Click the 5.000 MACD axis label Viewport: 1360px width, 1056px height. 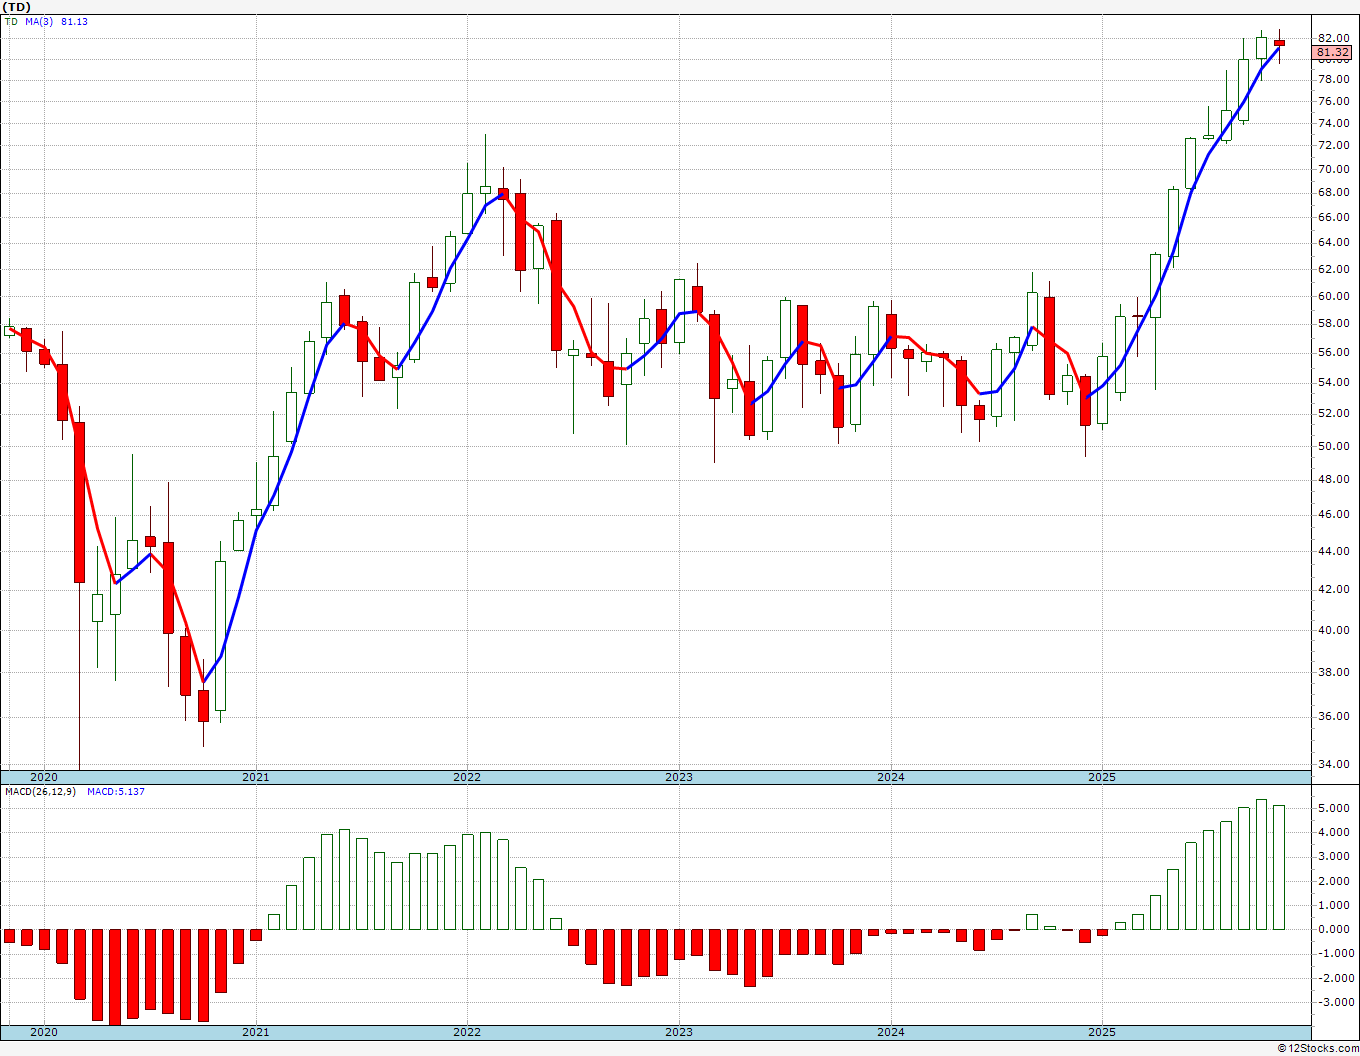(x=1335, y=808)
